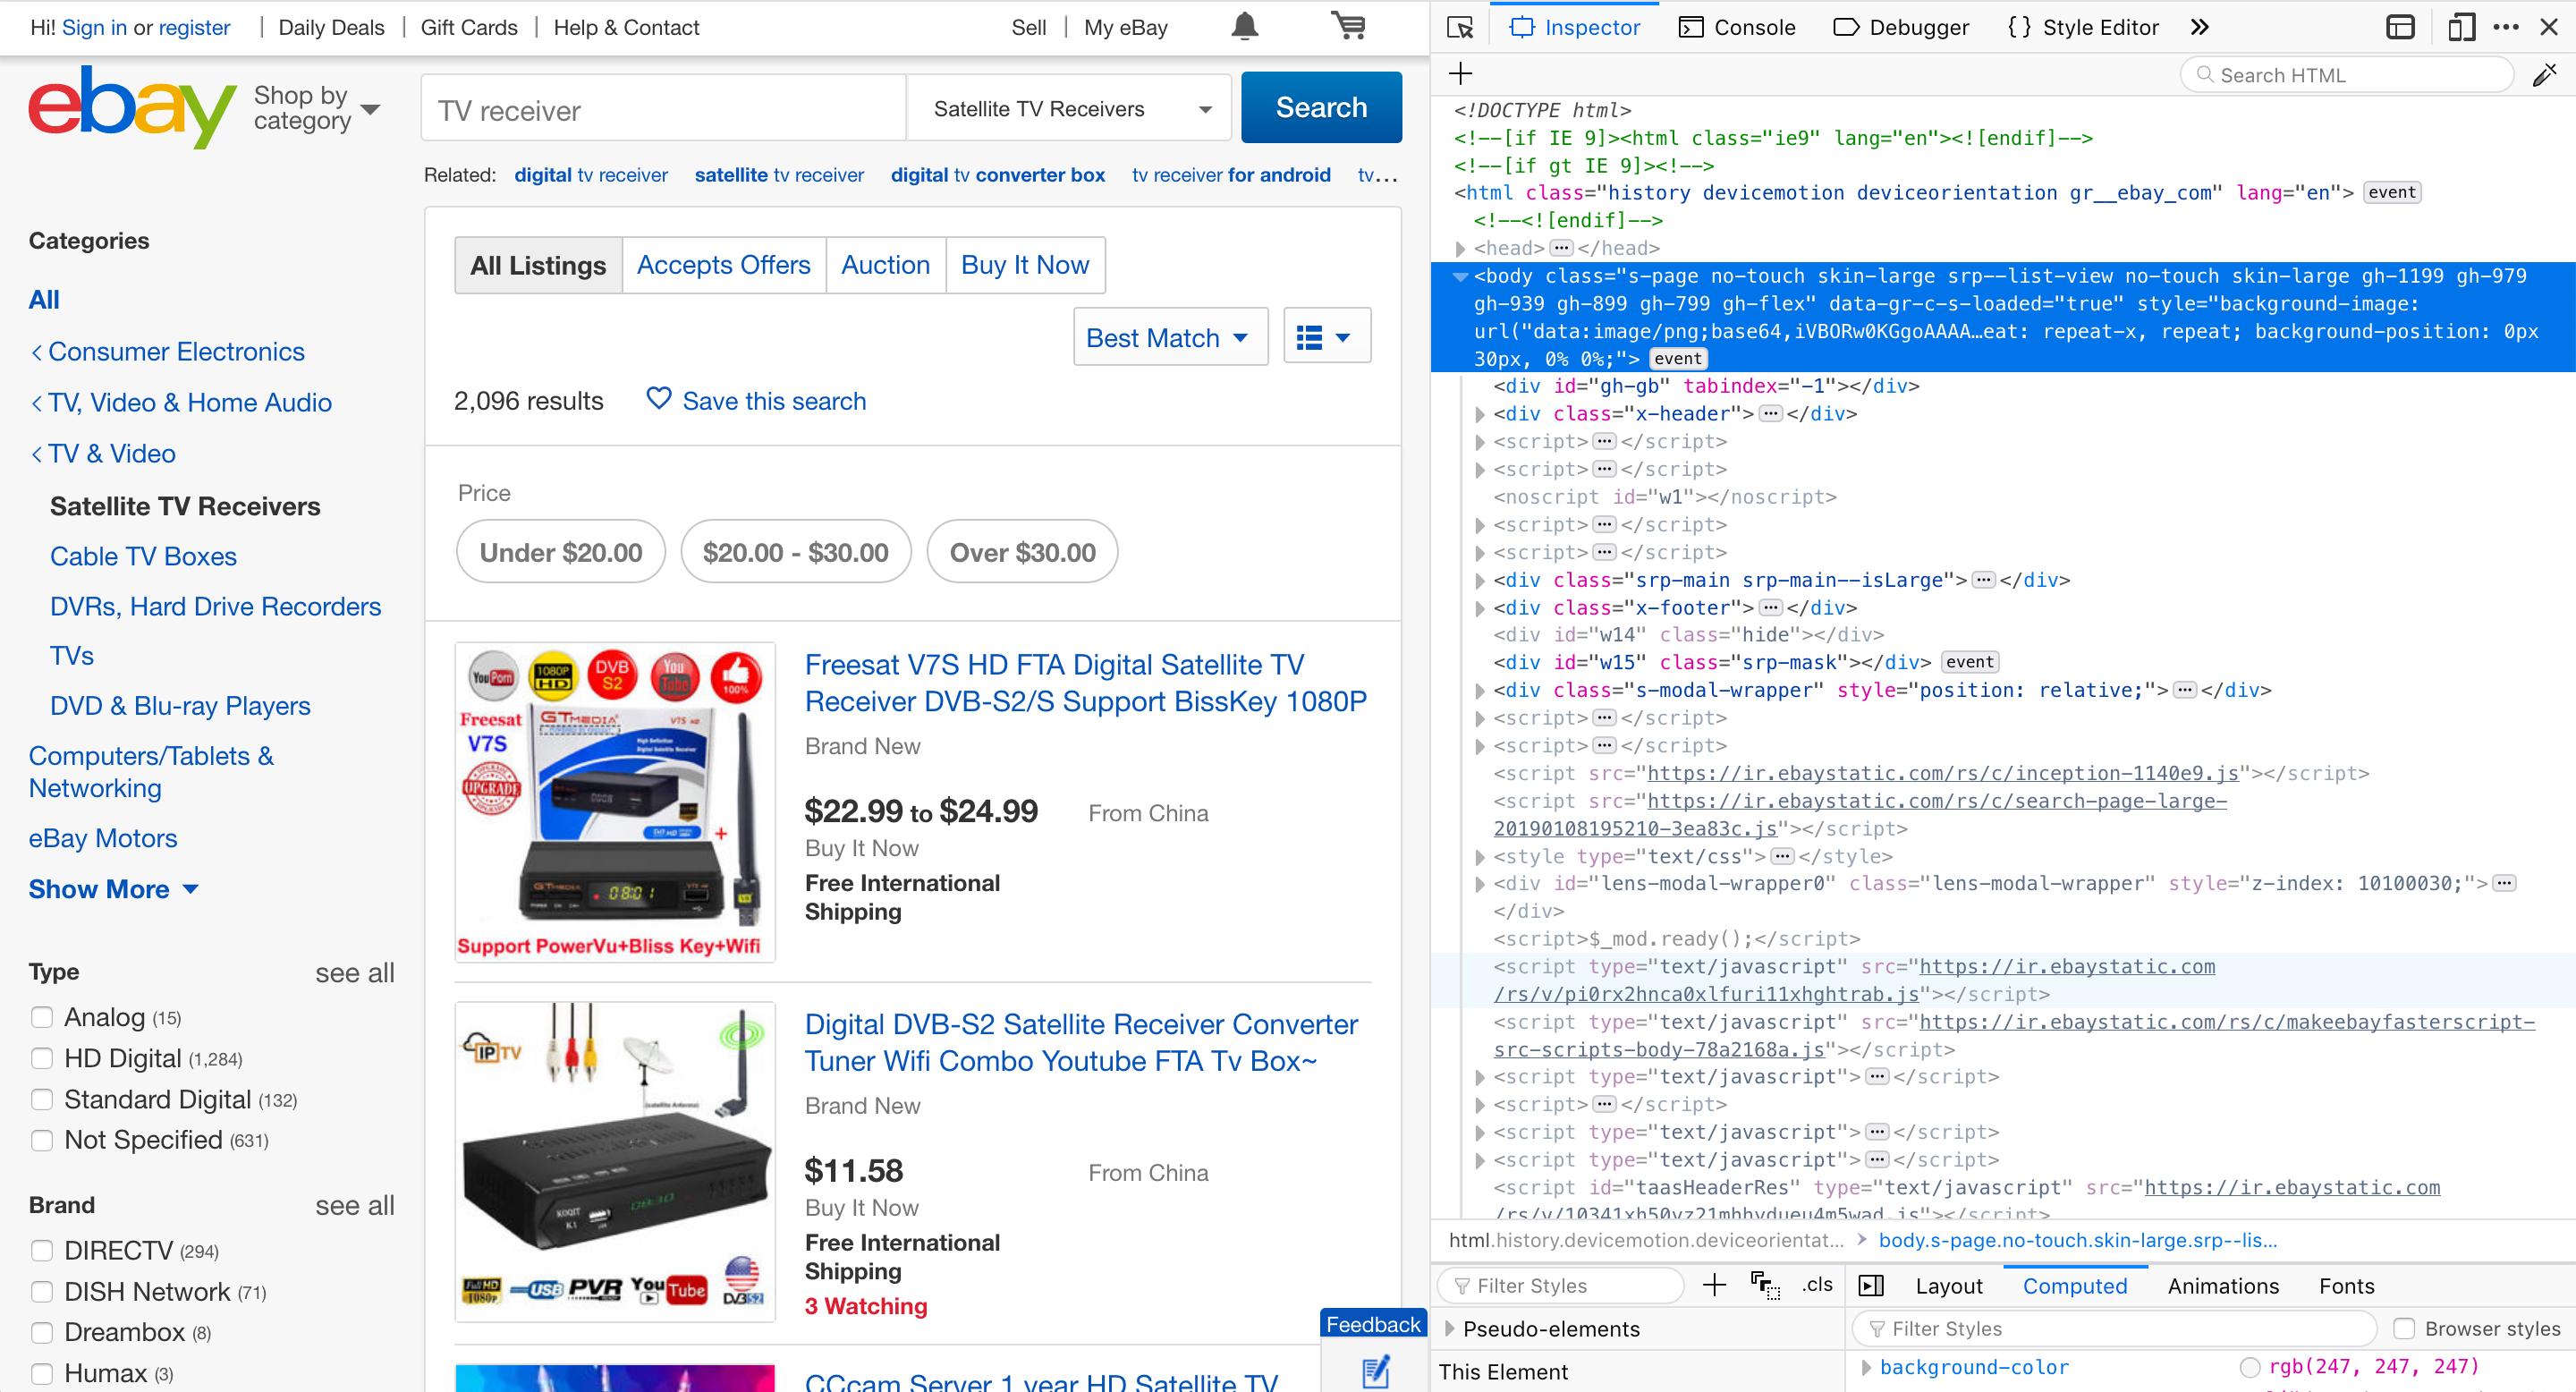Screen dimensions: 2576x1392
Task: Check the HD Digital type filter
Action: click(x=42, y=1058)
